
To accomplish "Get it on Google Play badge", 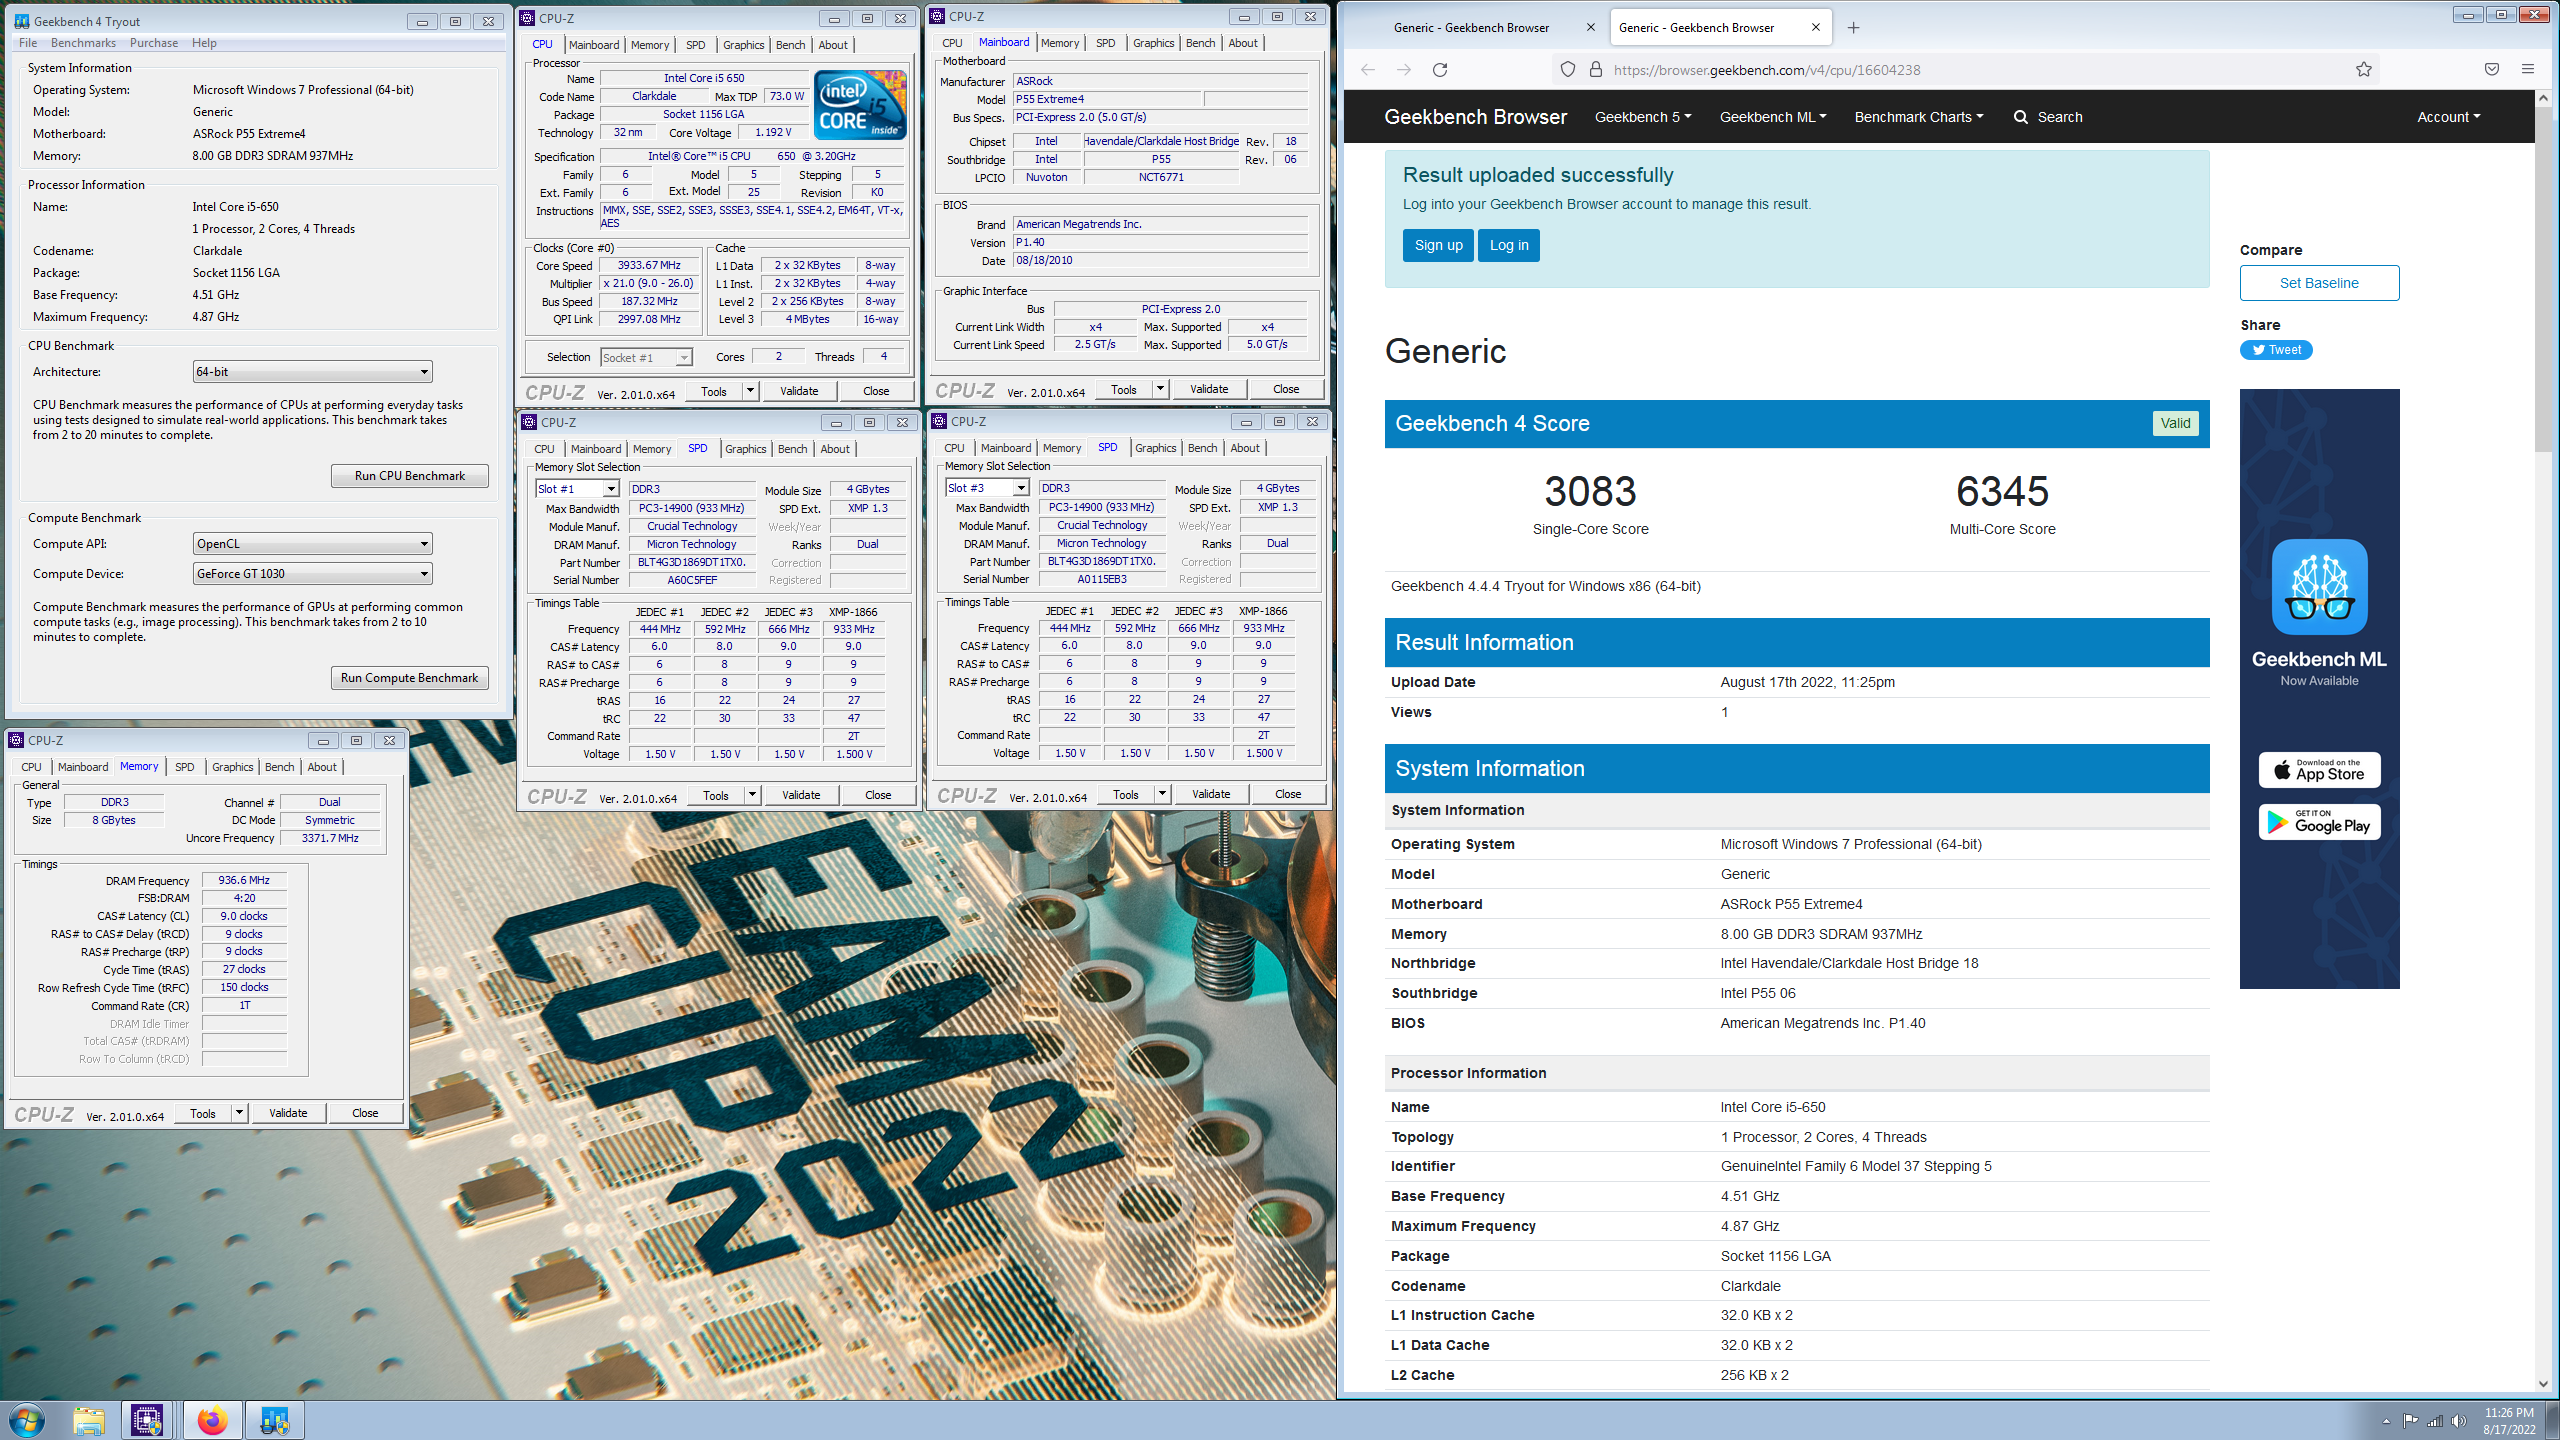I will pos(2319,822).
